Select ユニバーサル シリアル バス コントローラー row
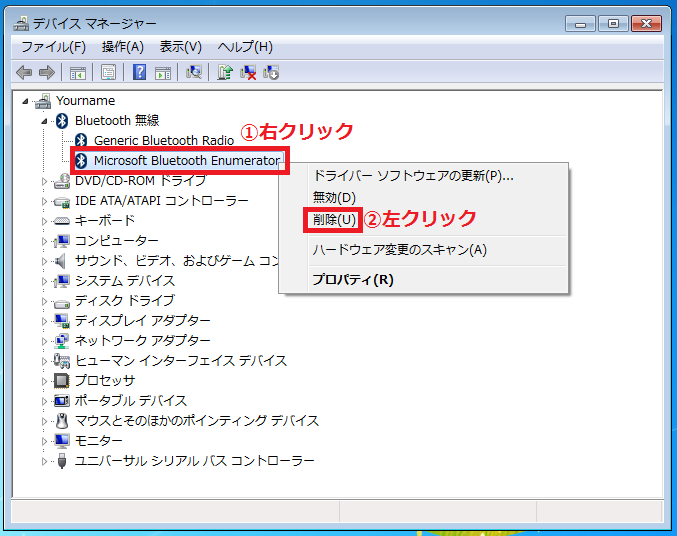This screenshot has width=677, height=536. pyautogui.click(x=194, y=461)
